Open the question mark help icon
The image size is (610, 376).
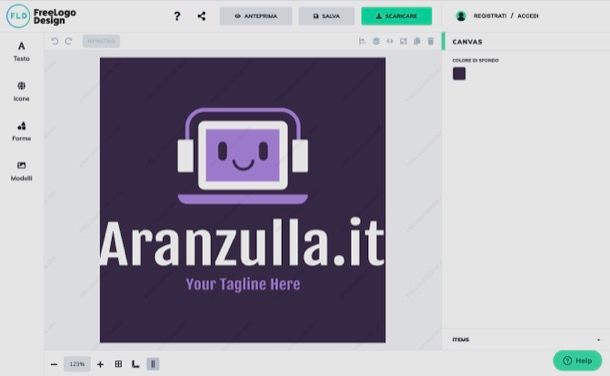pos(177,16)
